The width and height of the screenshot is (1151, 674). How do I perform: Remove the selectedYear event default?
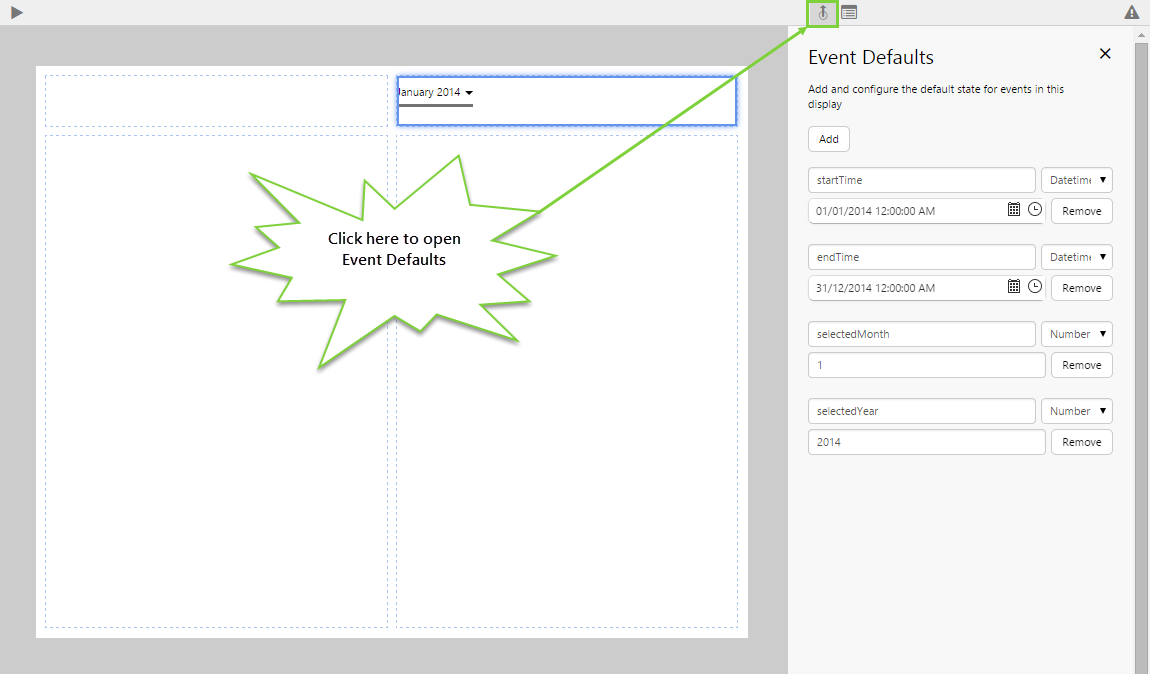pos(1081,442)
